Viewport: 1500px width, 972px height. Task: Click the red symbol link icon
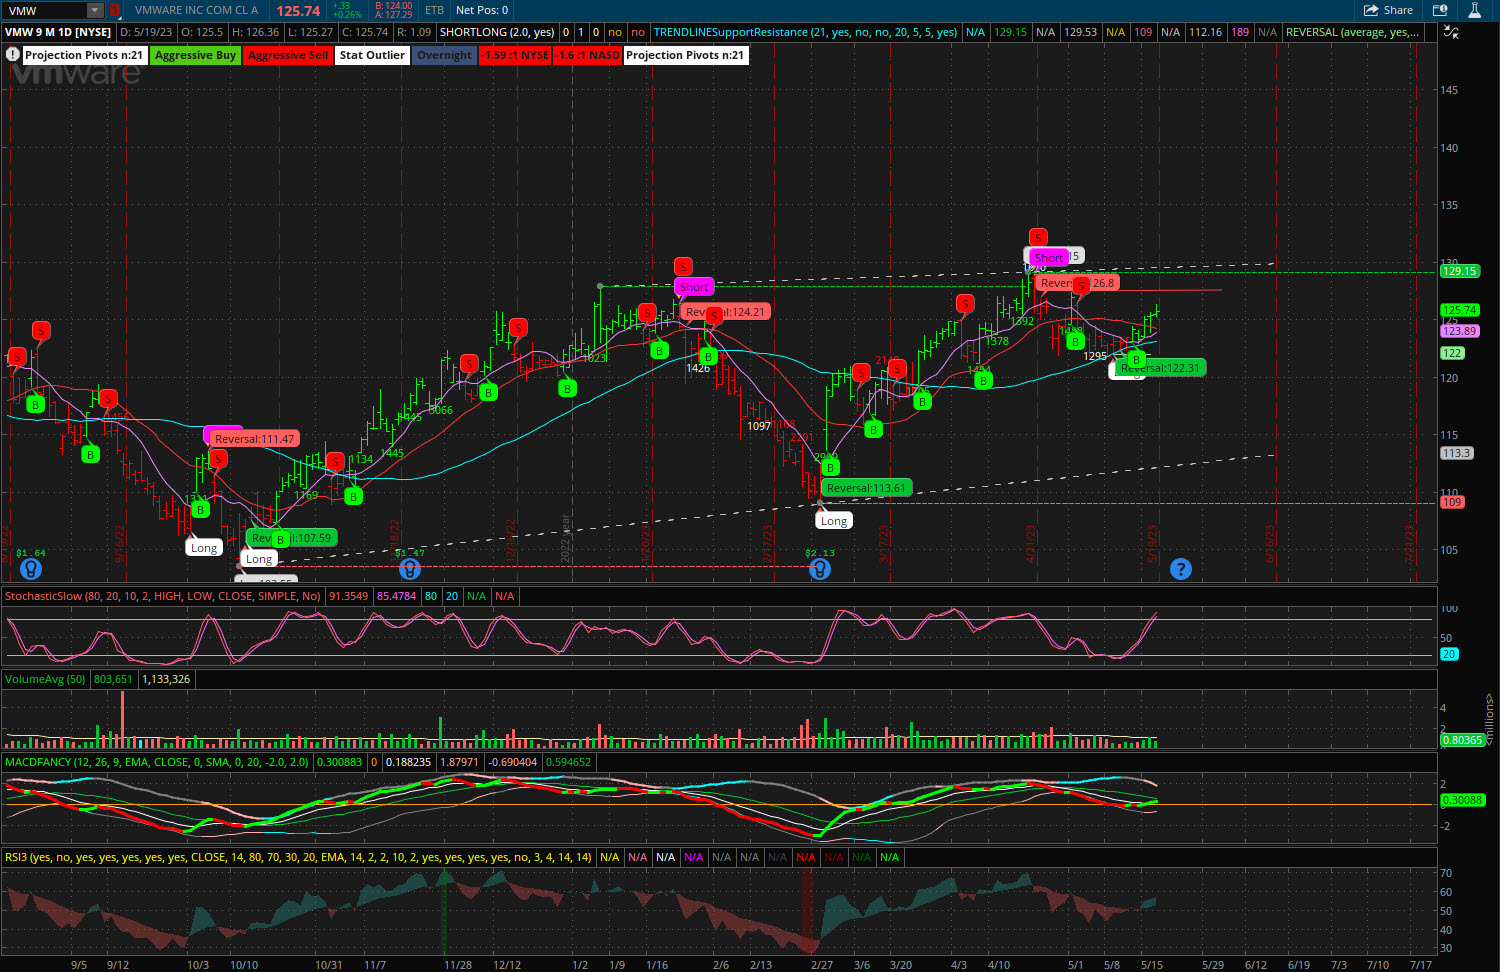click(x=114, y=10)
